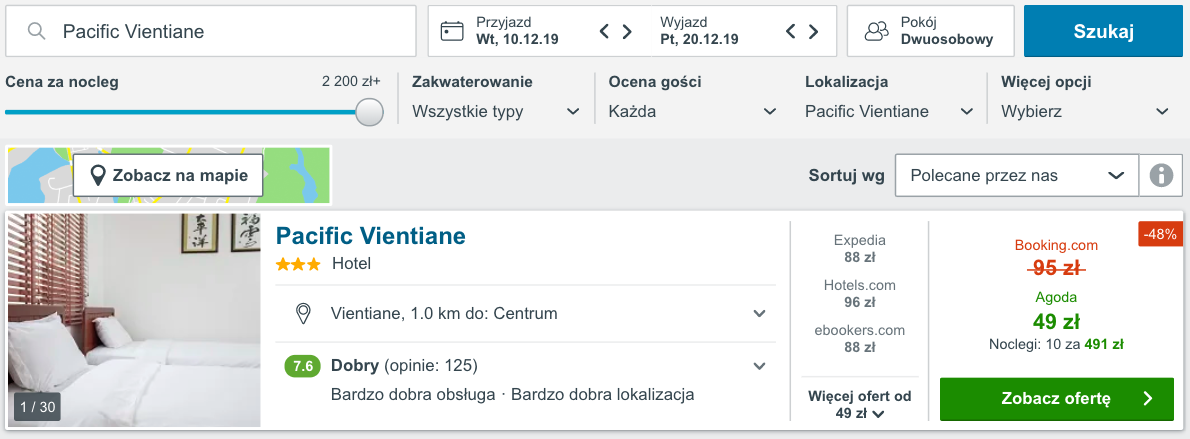Move check-out date back one day
1190x439 pixels.
tap(790, 32)
